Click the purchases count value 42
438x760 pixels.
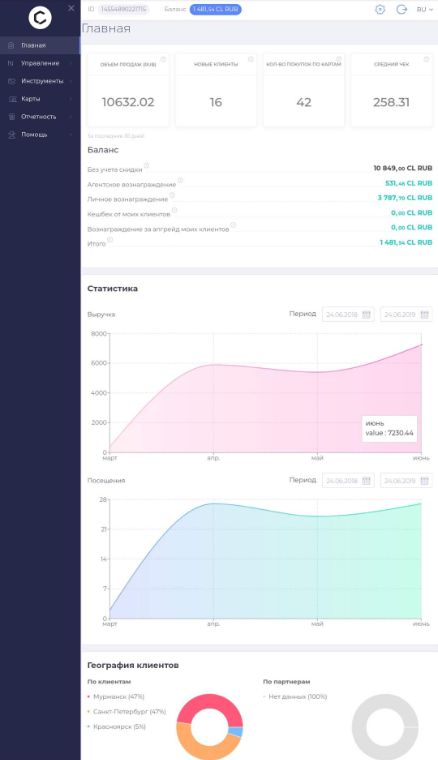(x=304, y=102)
